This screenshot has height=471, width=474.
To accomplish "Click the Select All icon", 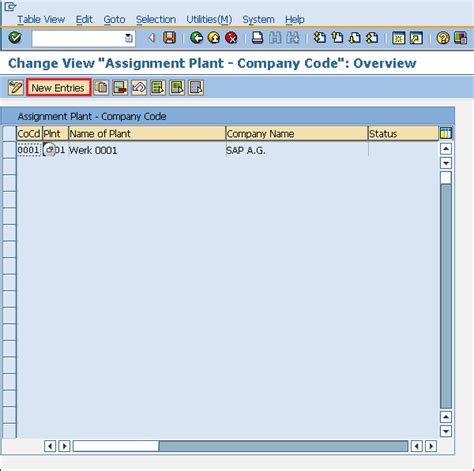I will (158, 88).
